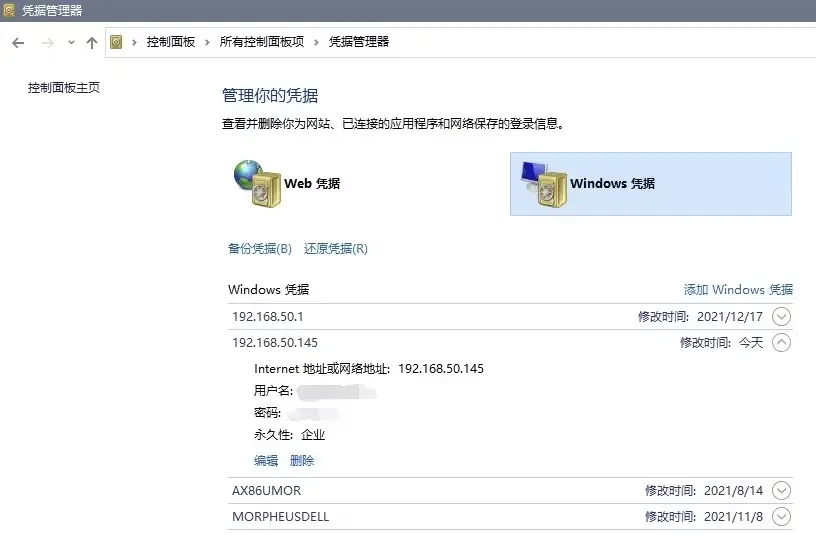Expand the 192.168.50.1 credential entry
Viewport: 816px width, 536px height.
(x=781, y=316)
